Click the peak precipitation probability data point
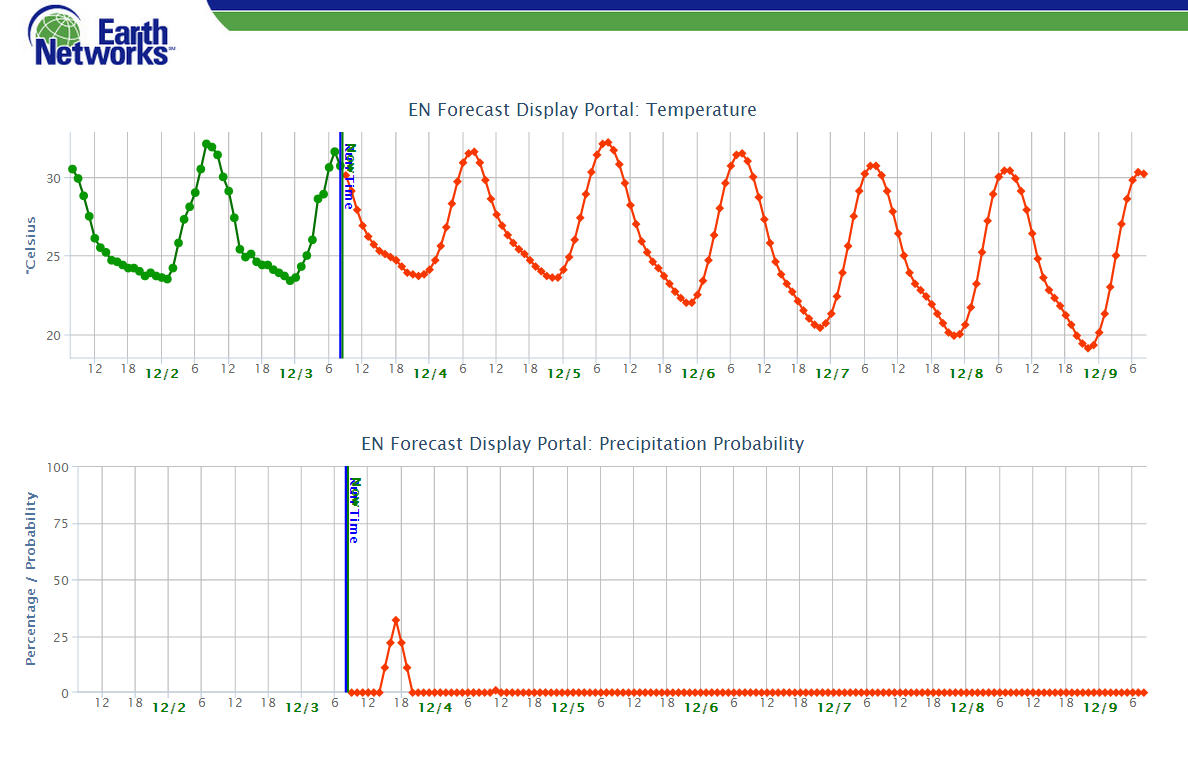 point(395,621)
